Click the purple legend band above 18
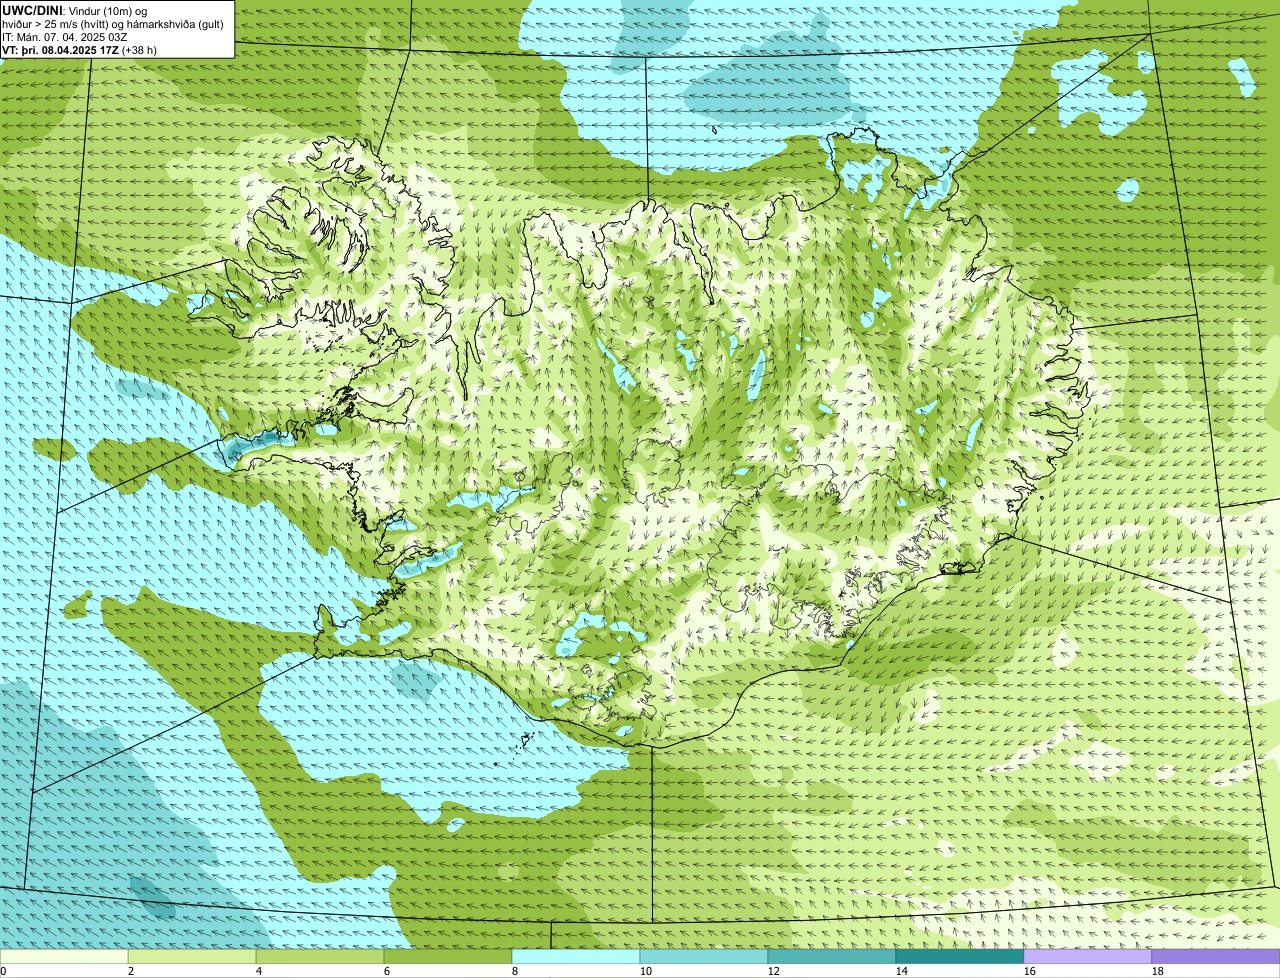Viewport: 1280px width, 978px height. click(x=1216, y=956)
